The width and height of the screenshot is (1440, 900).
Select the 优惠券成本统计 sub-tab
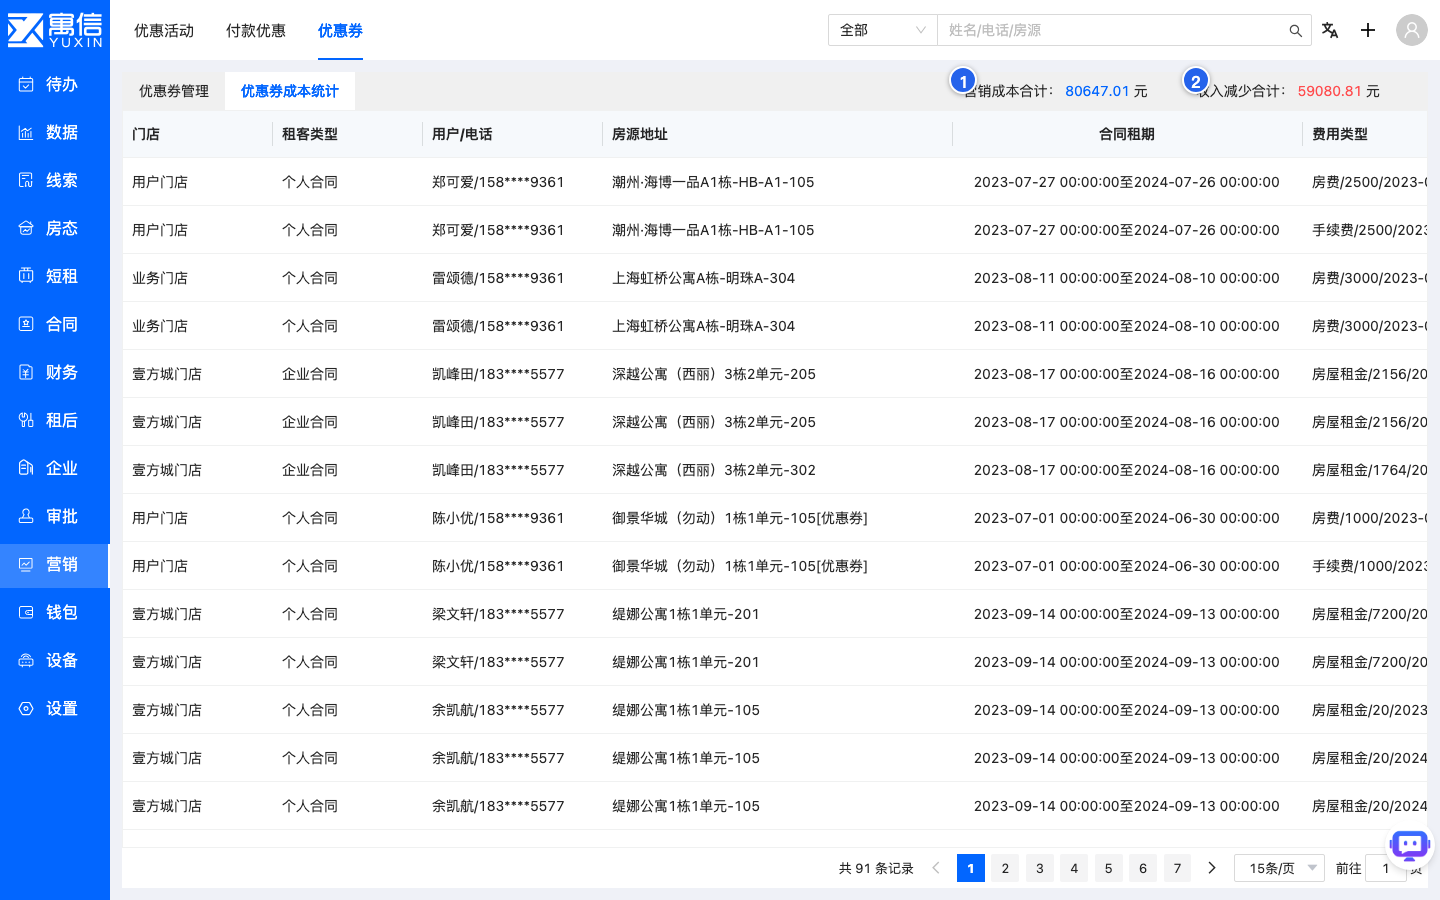click(290, 91)
